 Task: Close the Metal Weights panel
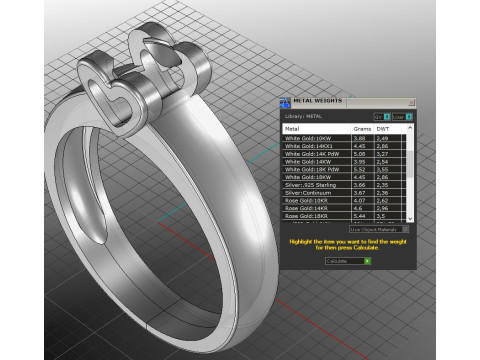pyautogui.click(x=411, y=102)
